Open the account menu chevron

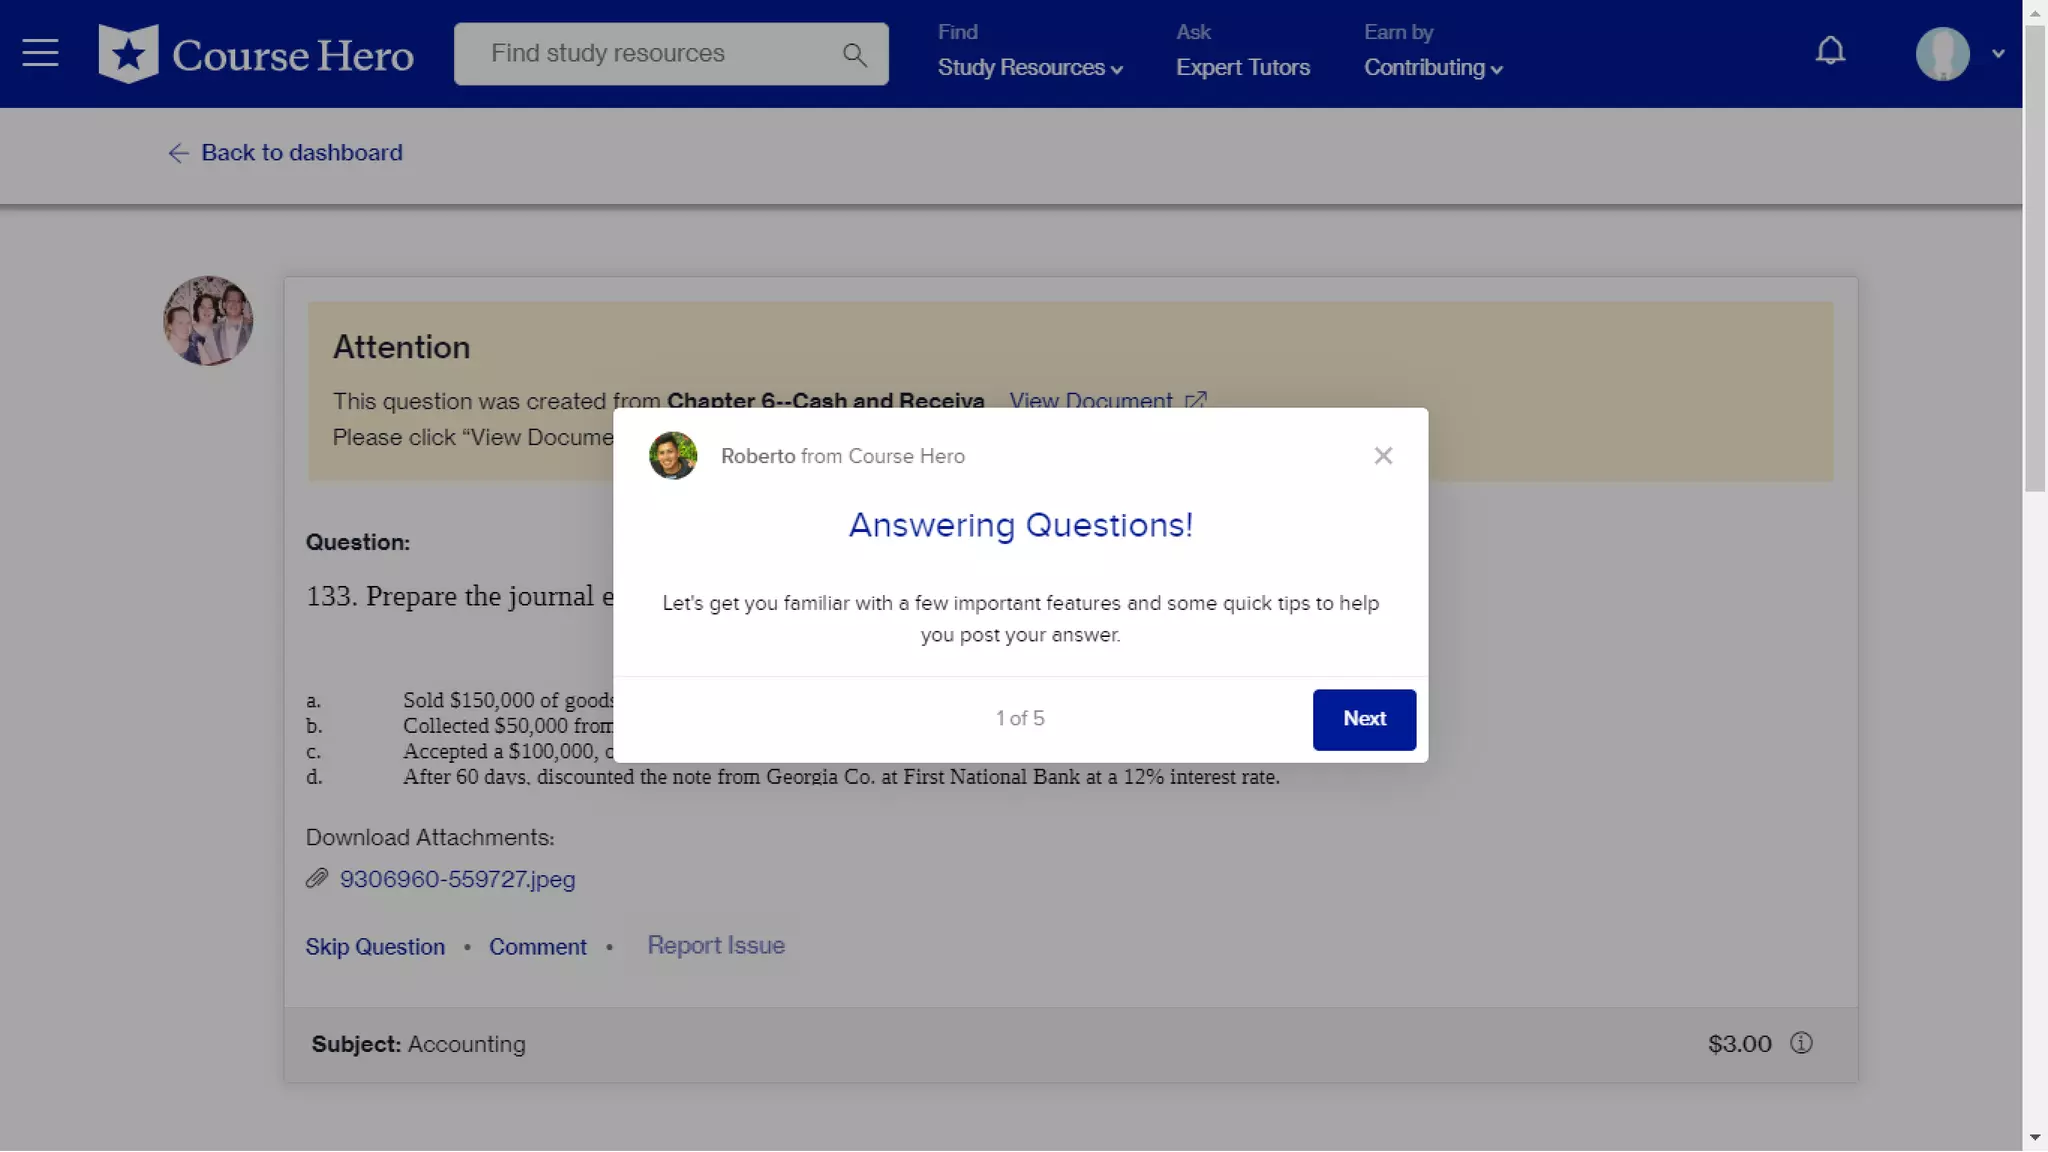point(1998,54)
